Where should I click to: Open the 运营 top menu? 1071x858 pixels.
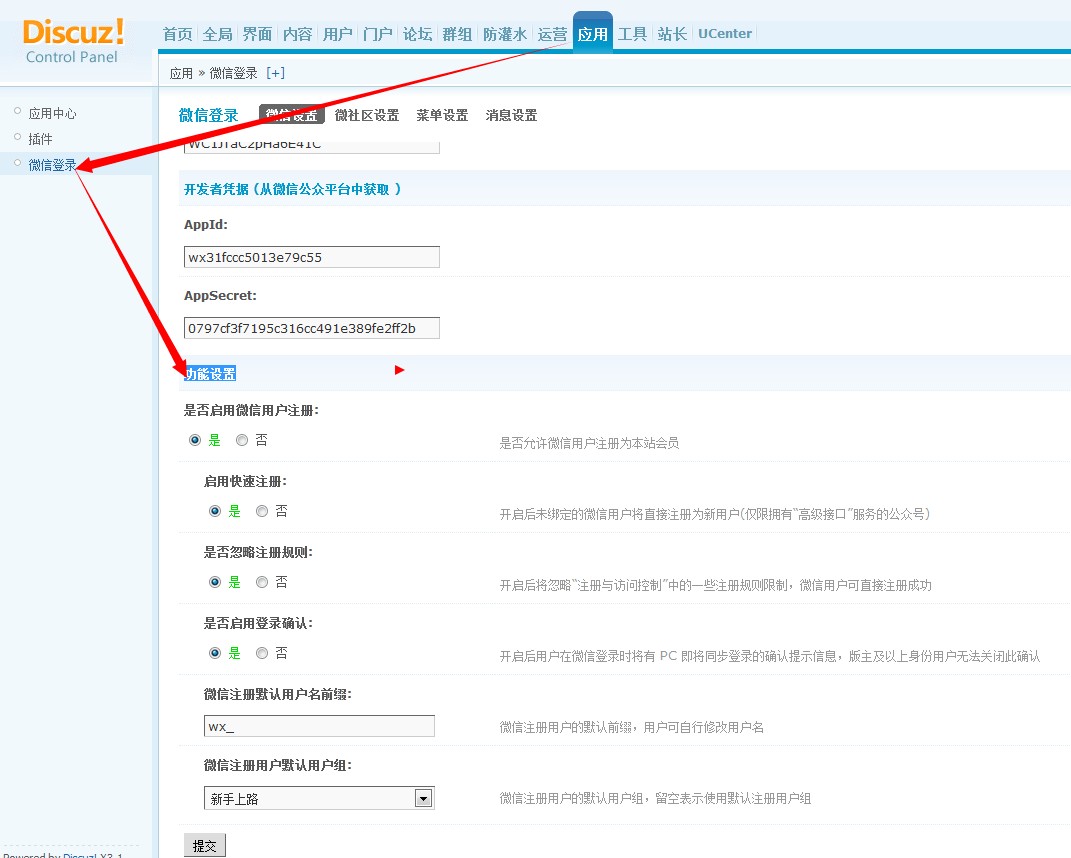pos(552,34)
